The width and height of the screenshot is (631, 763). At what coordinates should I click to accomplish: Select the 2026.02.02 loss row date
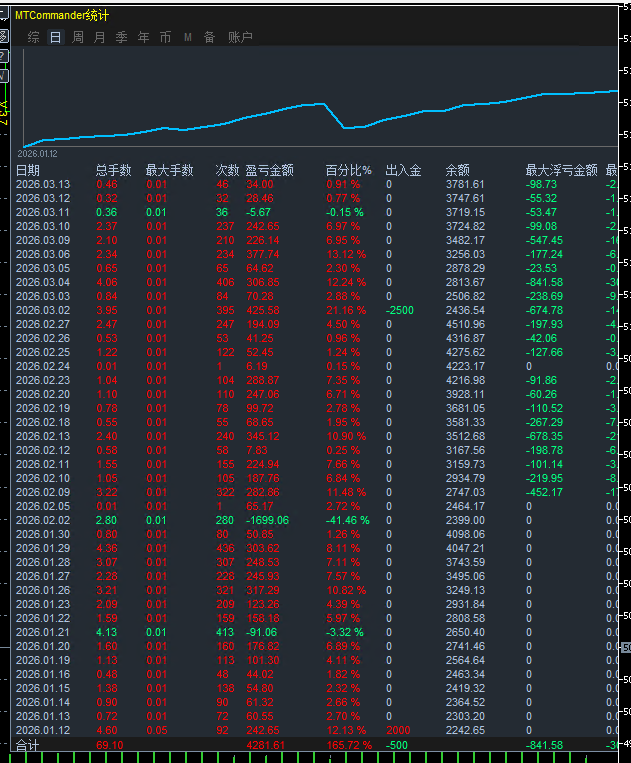pos(43,521)
